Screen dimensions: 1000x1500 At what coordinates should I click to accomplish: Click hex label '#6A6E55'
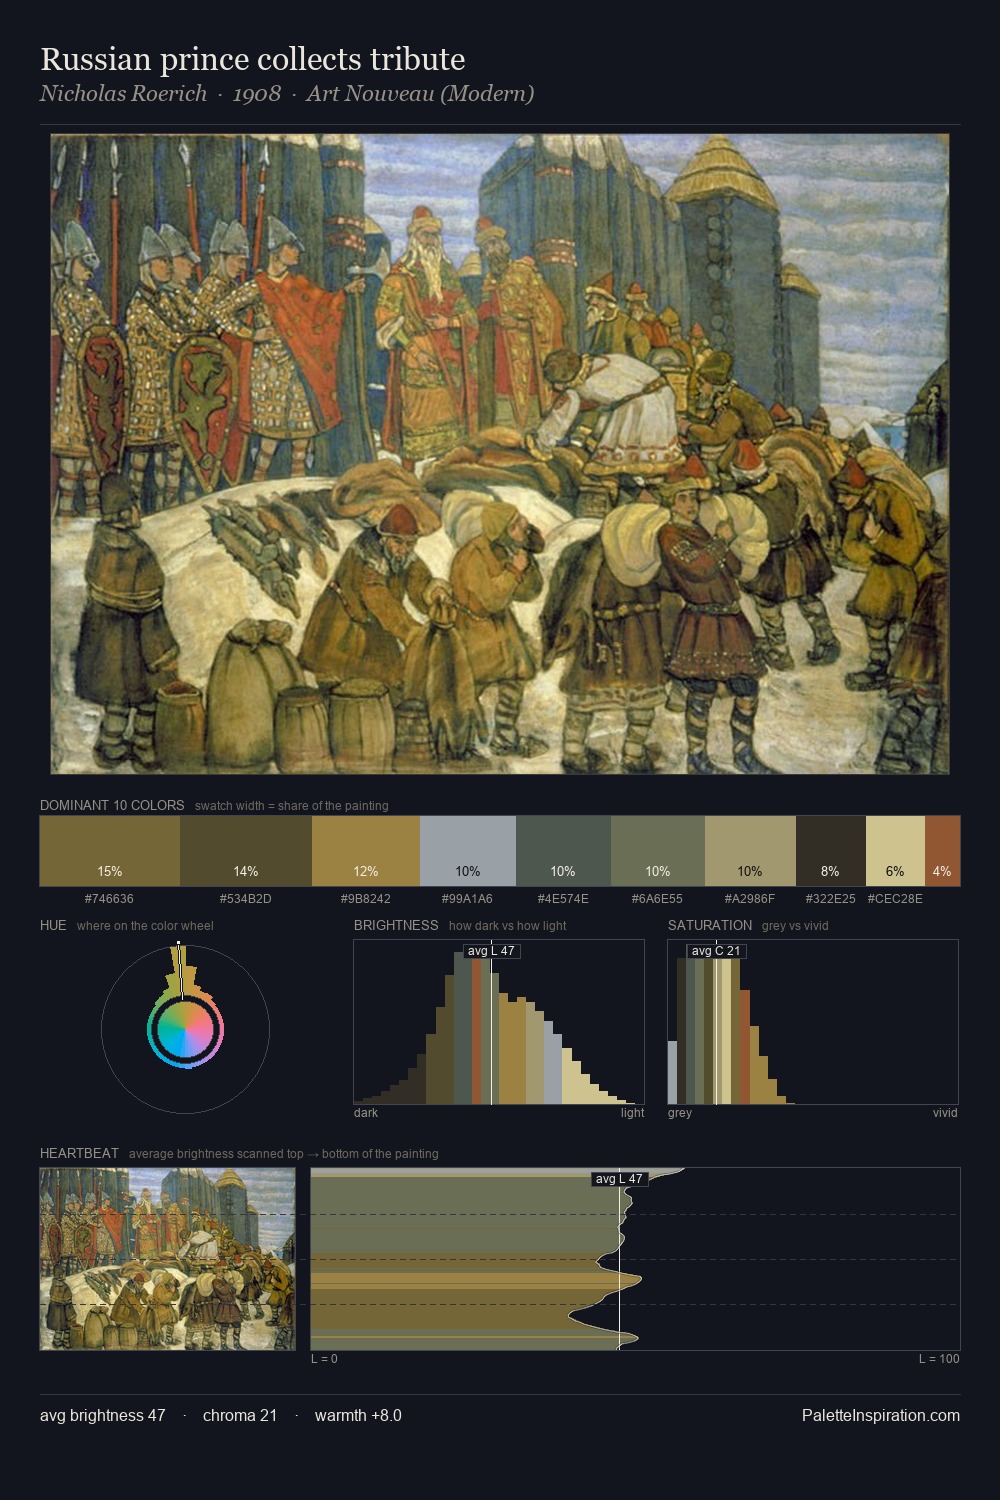(657, 899)
